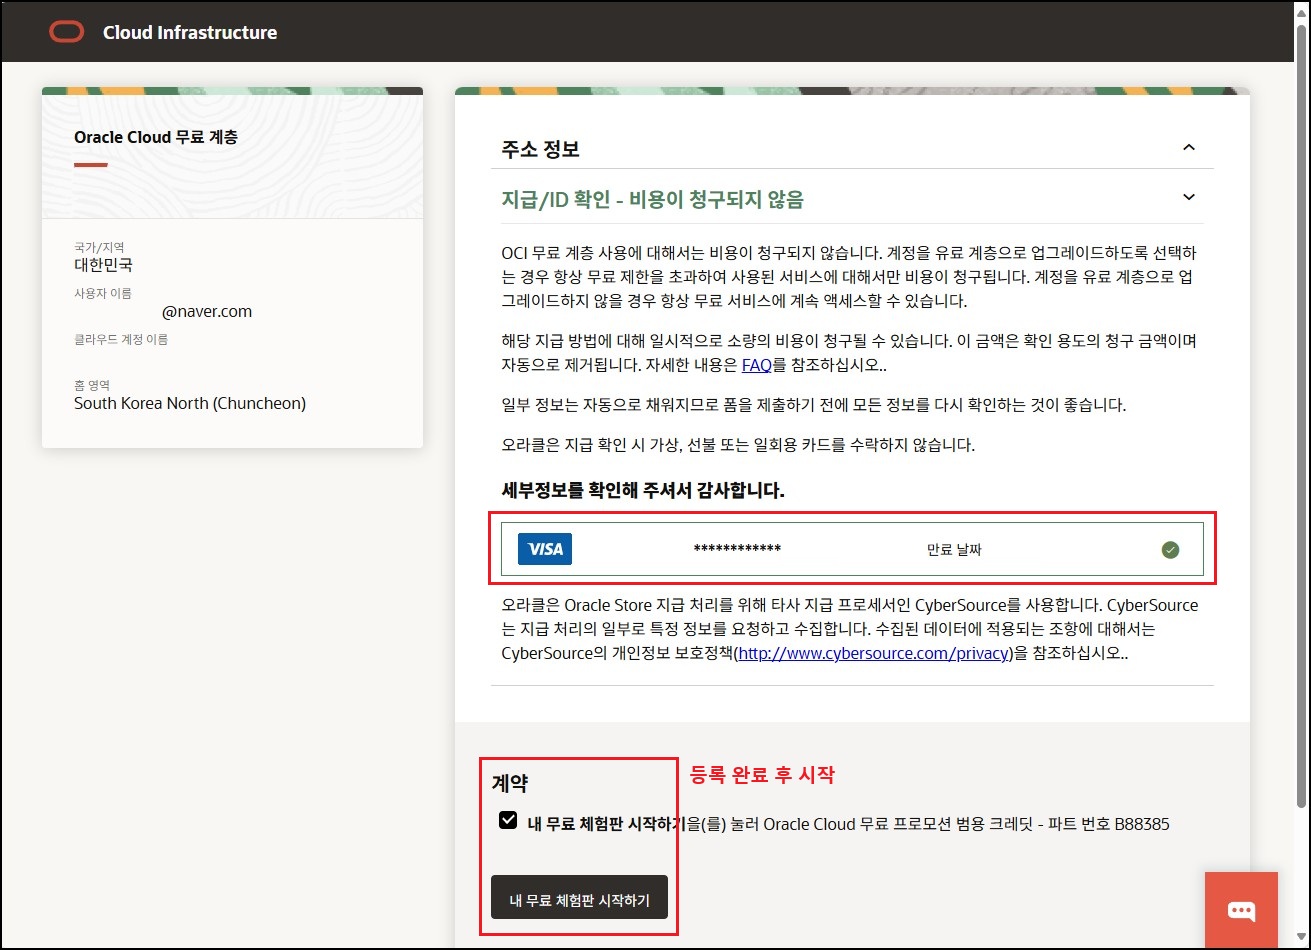Click the 내 무료 체험판 시작하기 button

tap(579, 896)
